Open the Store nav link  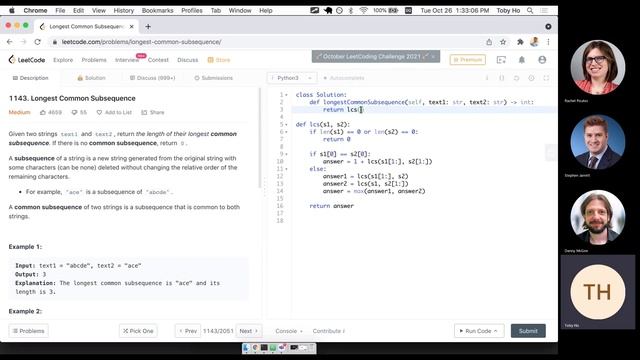pos(219,60)
